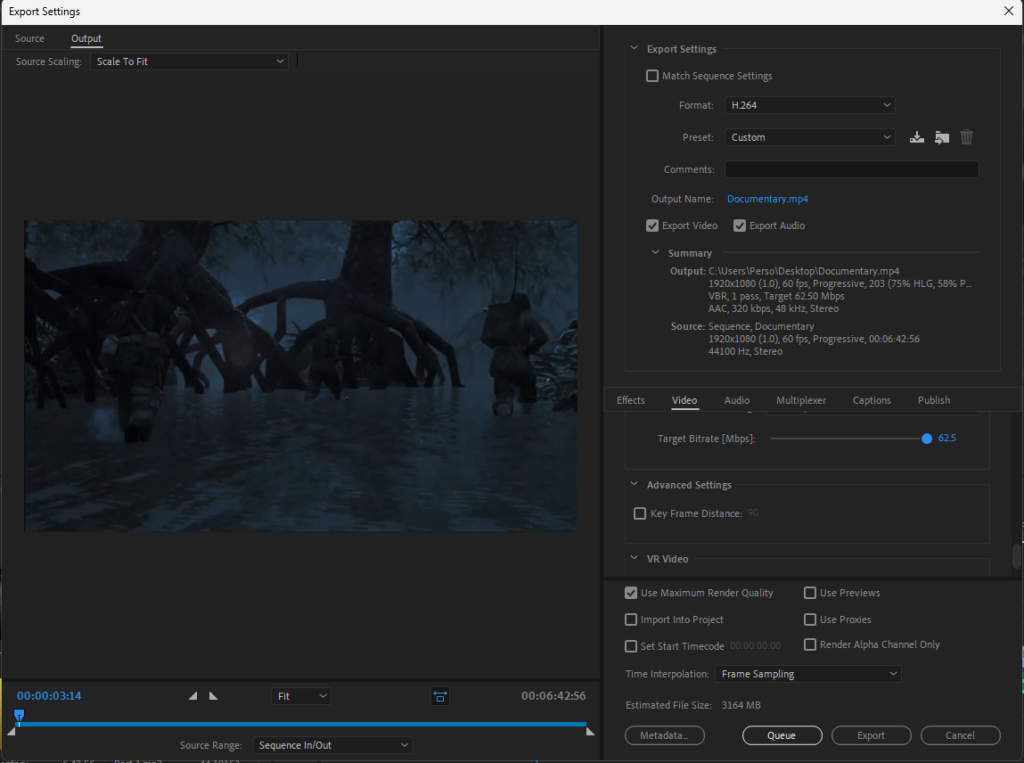Click the blue preview timeline bar
This screenshot has height=763, width=1024.
302,724
